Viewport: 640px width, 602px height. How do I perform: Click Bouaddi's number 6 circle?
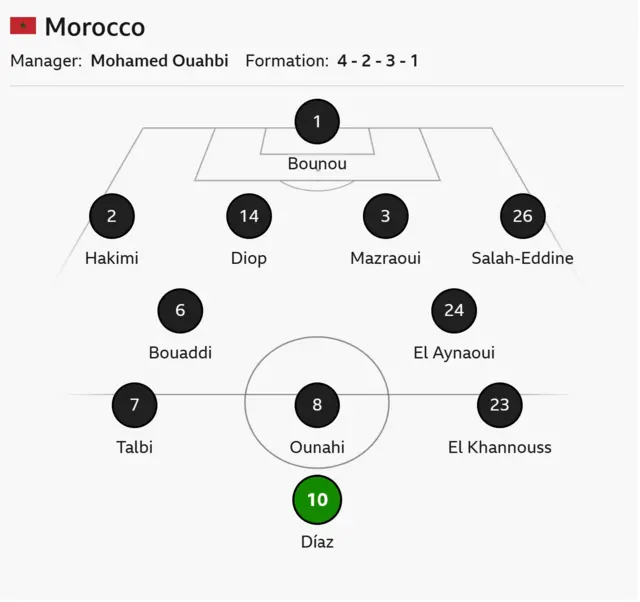(180, 311)
